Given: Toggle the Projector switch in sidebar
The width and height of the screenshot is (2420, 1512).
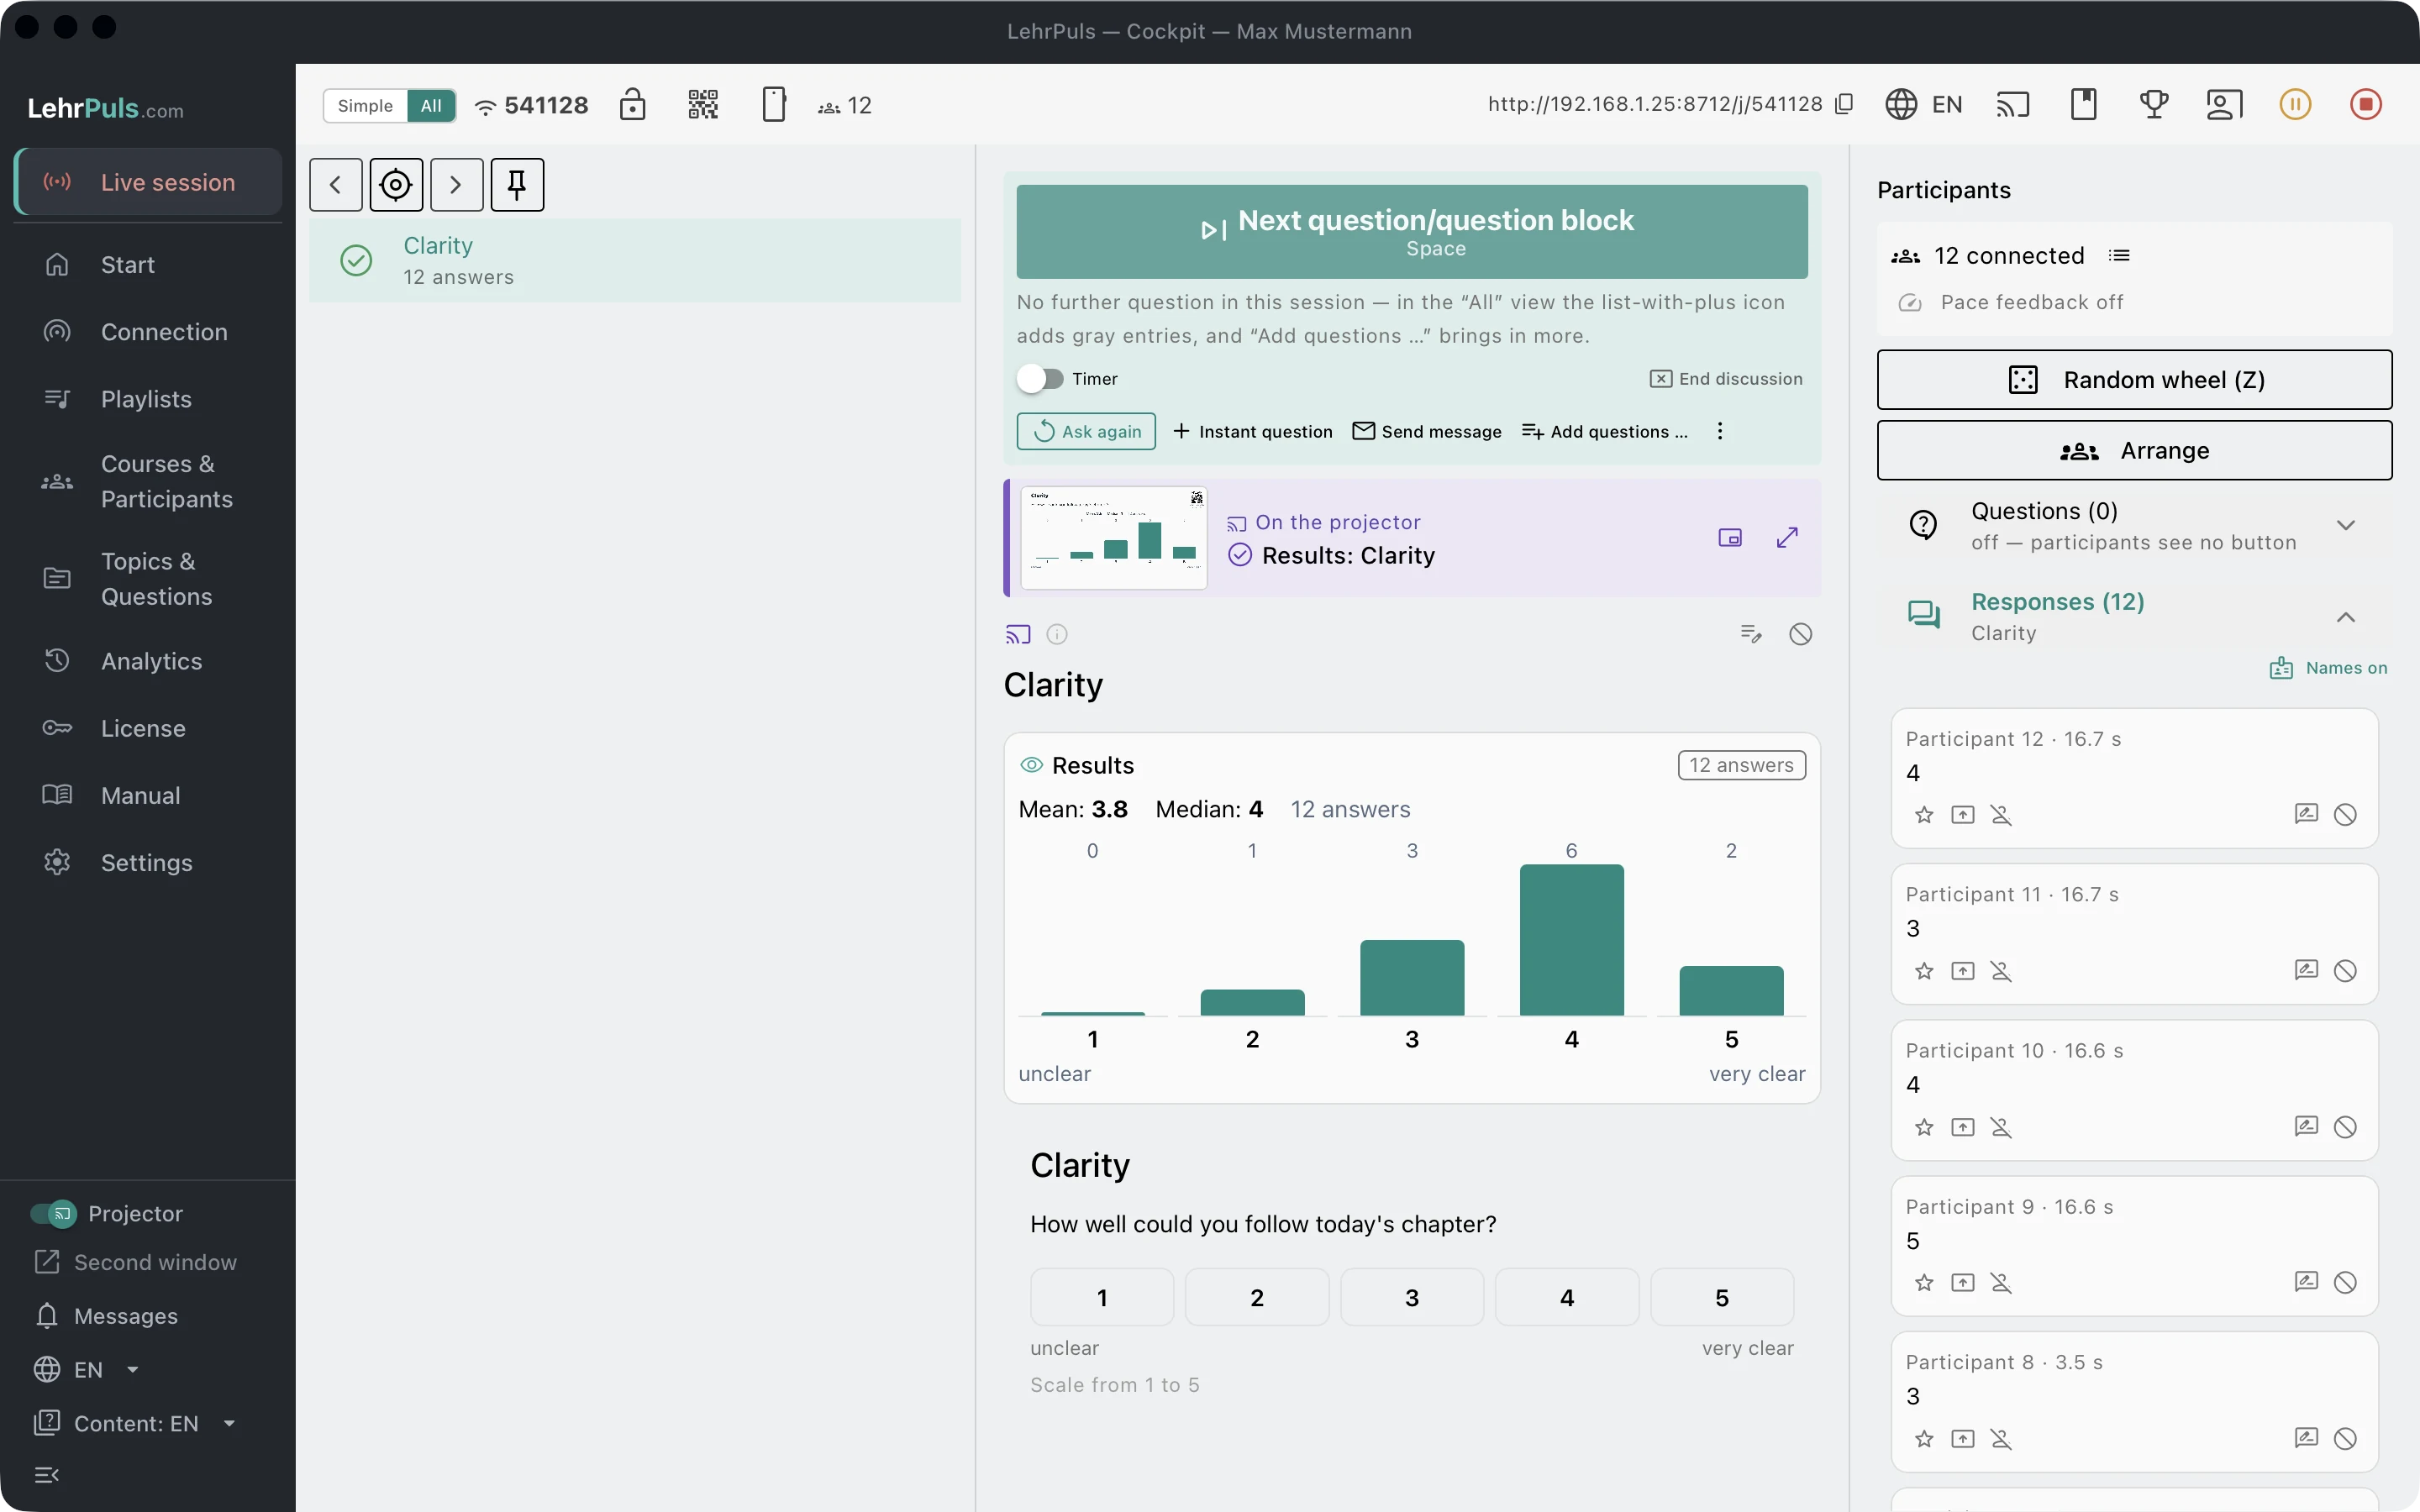Looking at the screenshot, I should pyautogui.click(x=53, y=1213).
